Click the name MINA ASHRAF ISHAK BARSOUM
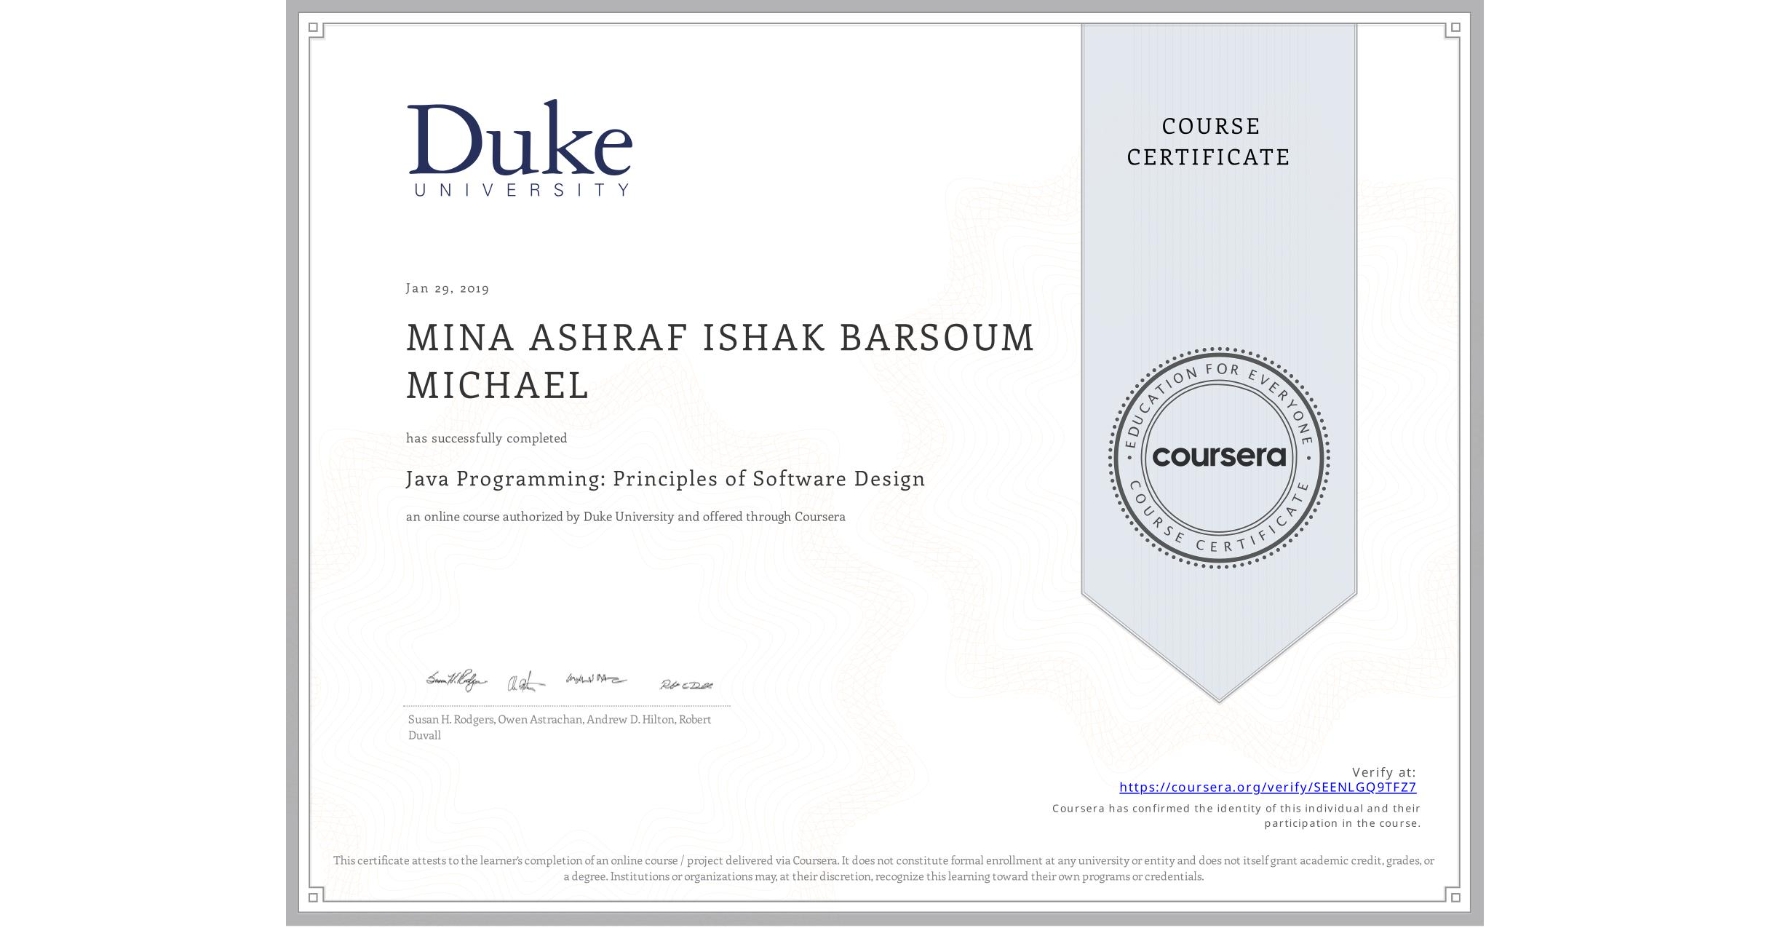 720,338
